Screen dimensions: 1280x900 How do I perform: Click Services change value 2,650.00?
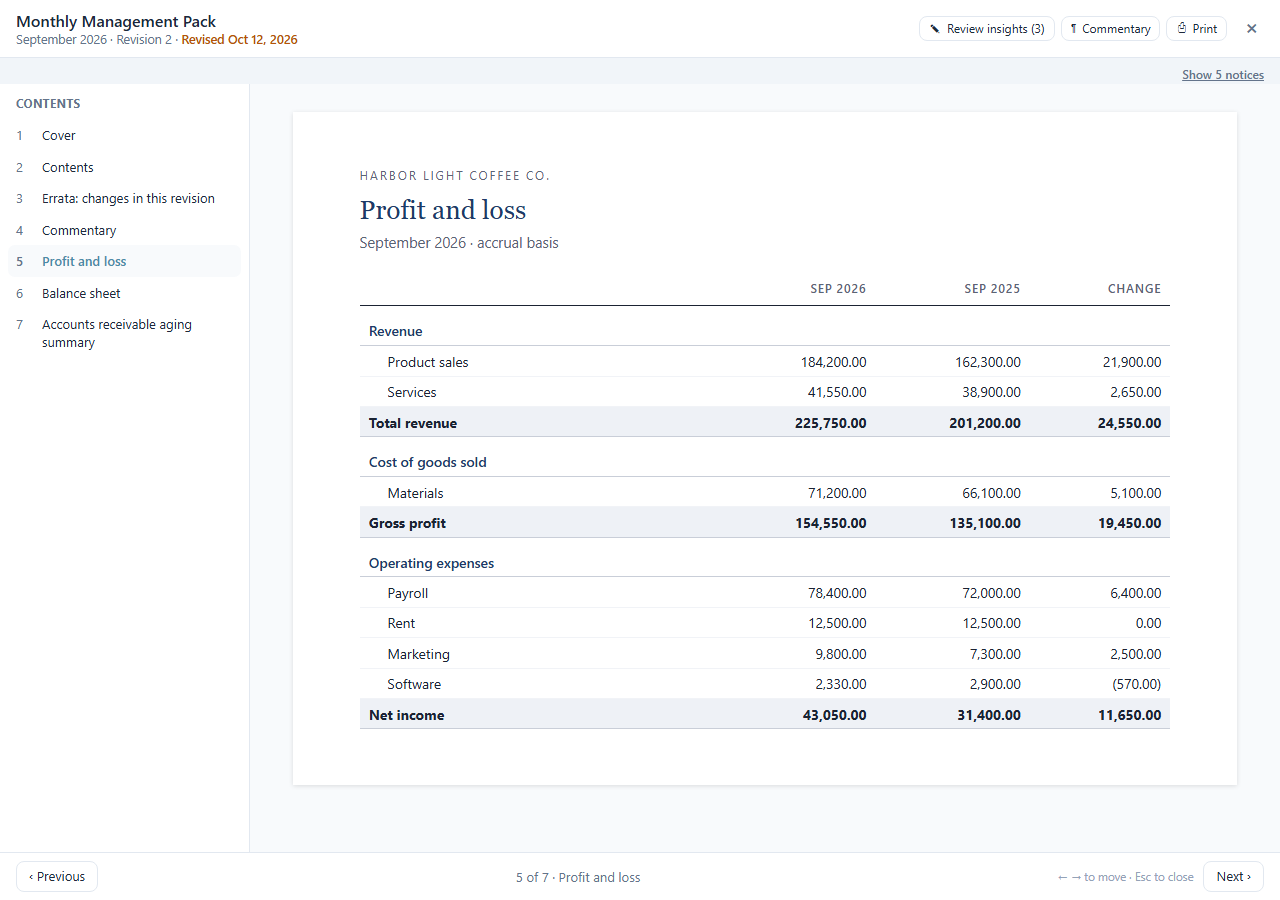(x=1135, y=392)
